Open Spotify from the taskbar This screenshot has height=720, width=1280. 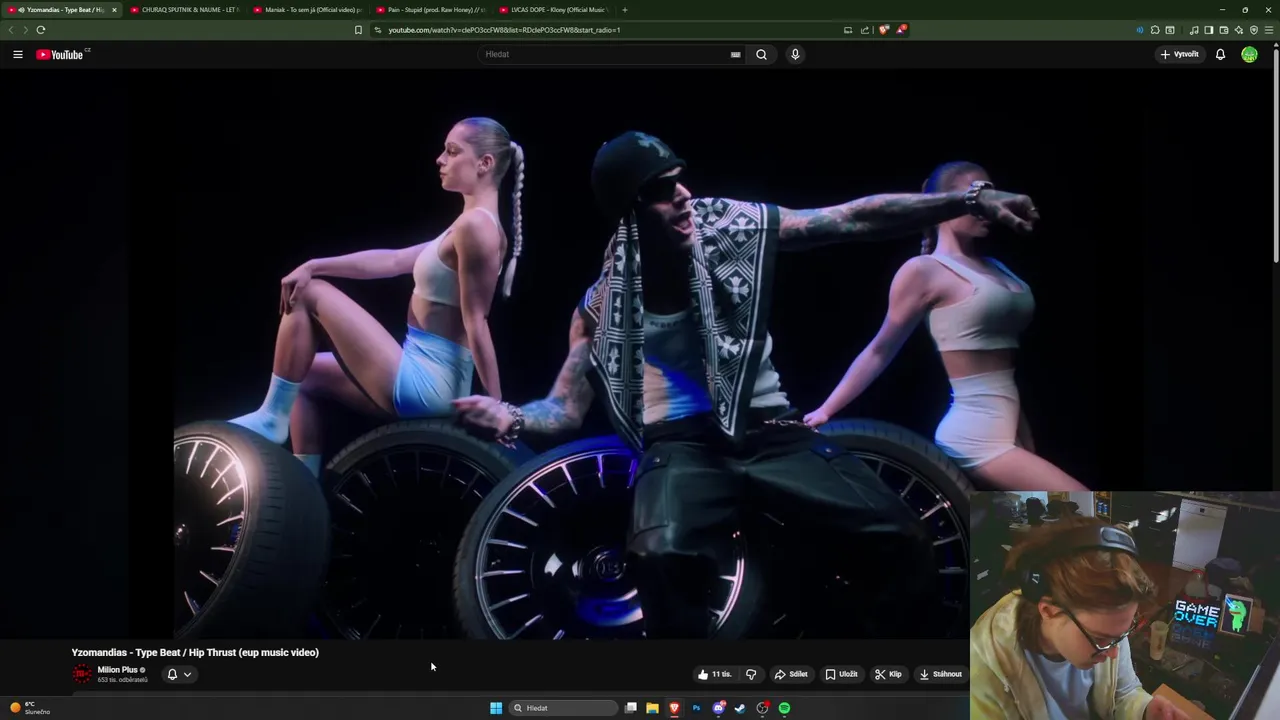(x=784, y=708)
